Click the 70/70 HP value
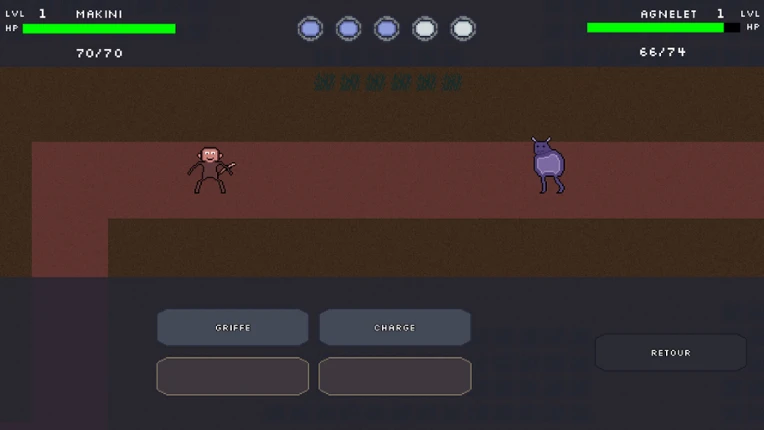The height and width of the screenshot is (430, 764). coord(99,53)
